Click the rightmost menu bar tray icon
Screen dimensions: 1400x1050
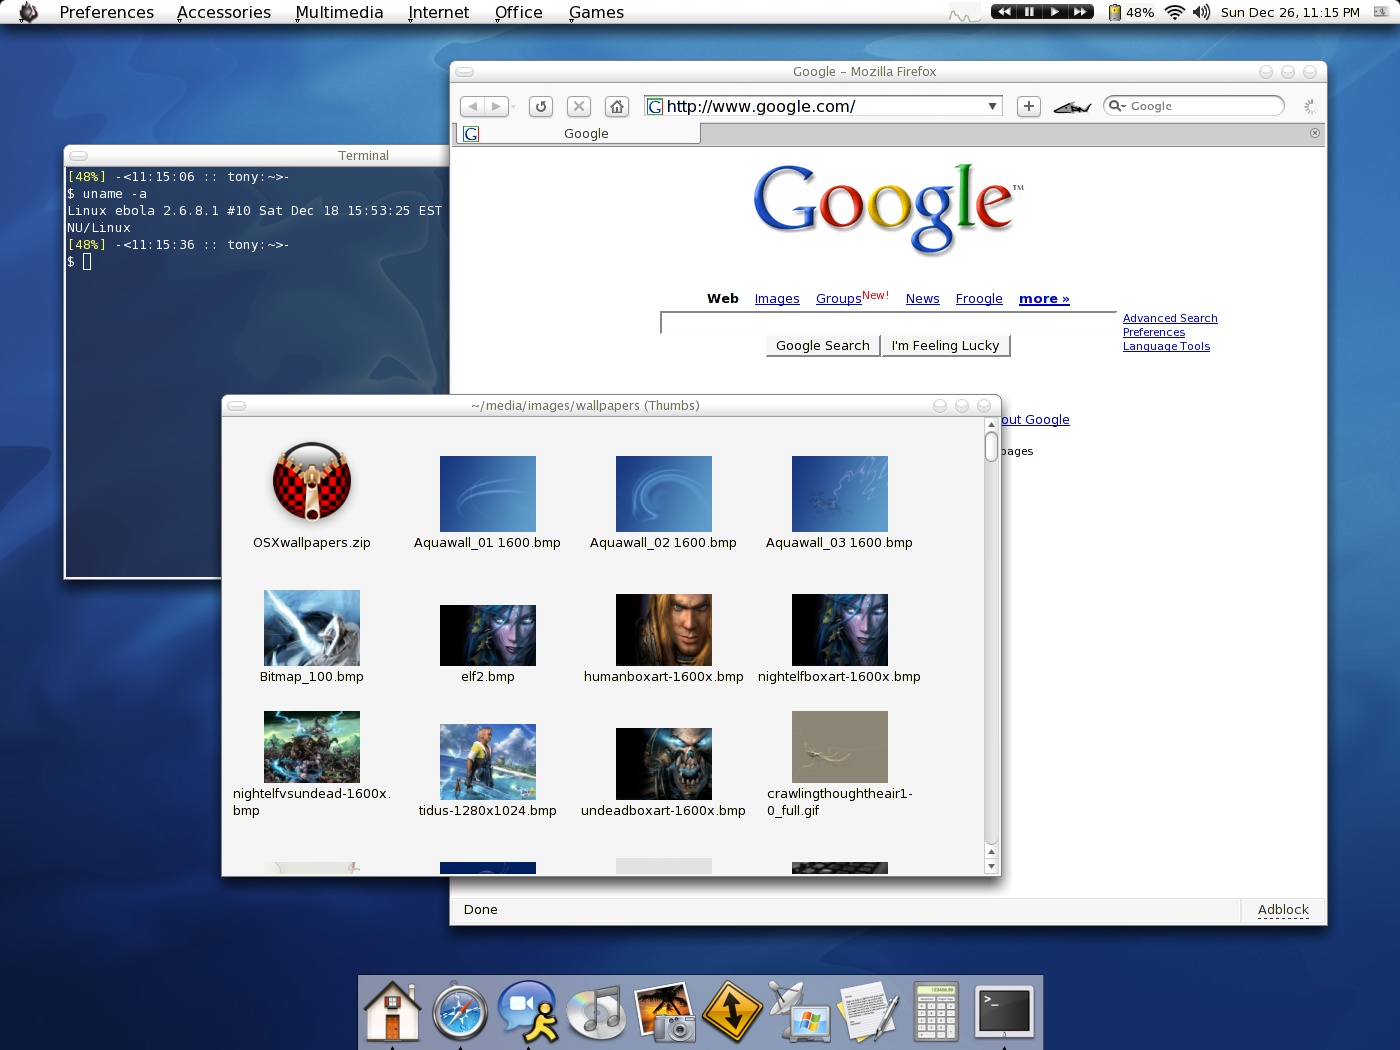1382,12
